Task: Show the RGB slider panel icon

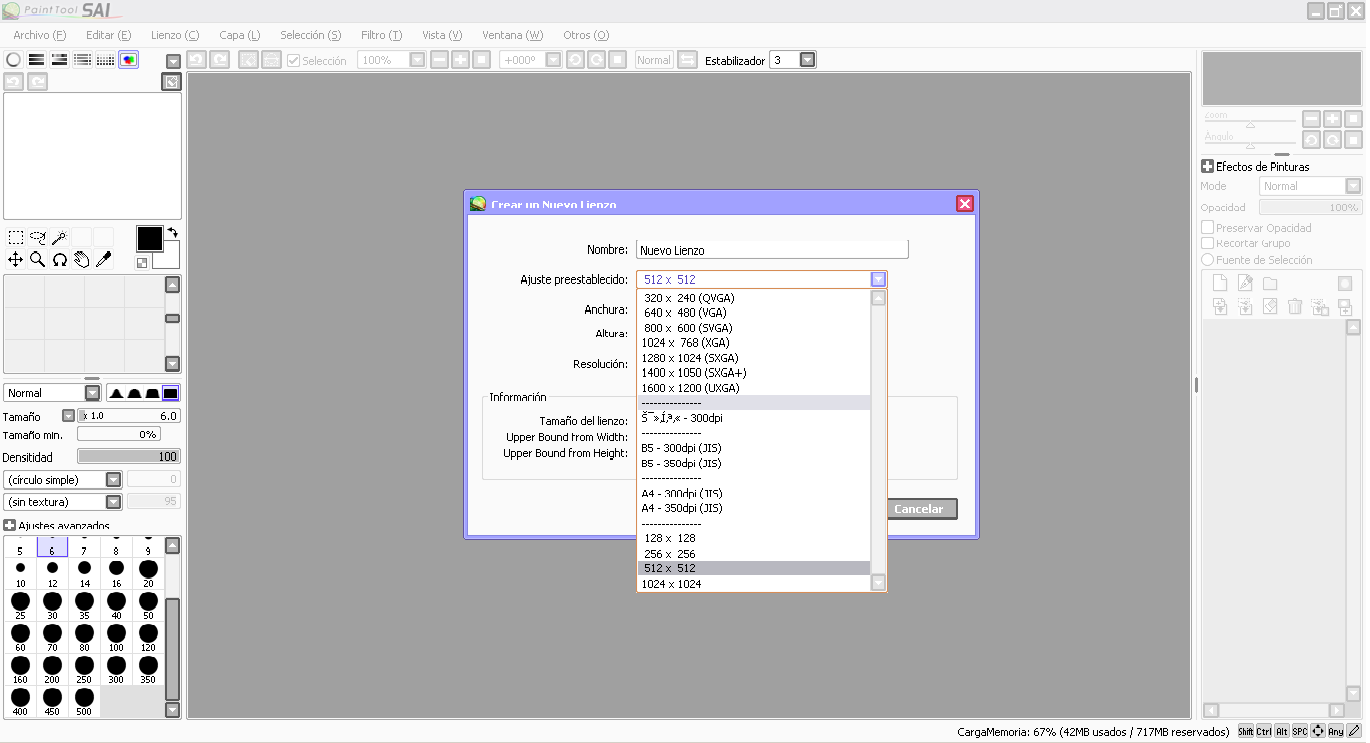Action: 37,60
